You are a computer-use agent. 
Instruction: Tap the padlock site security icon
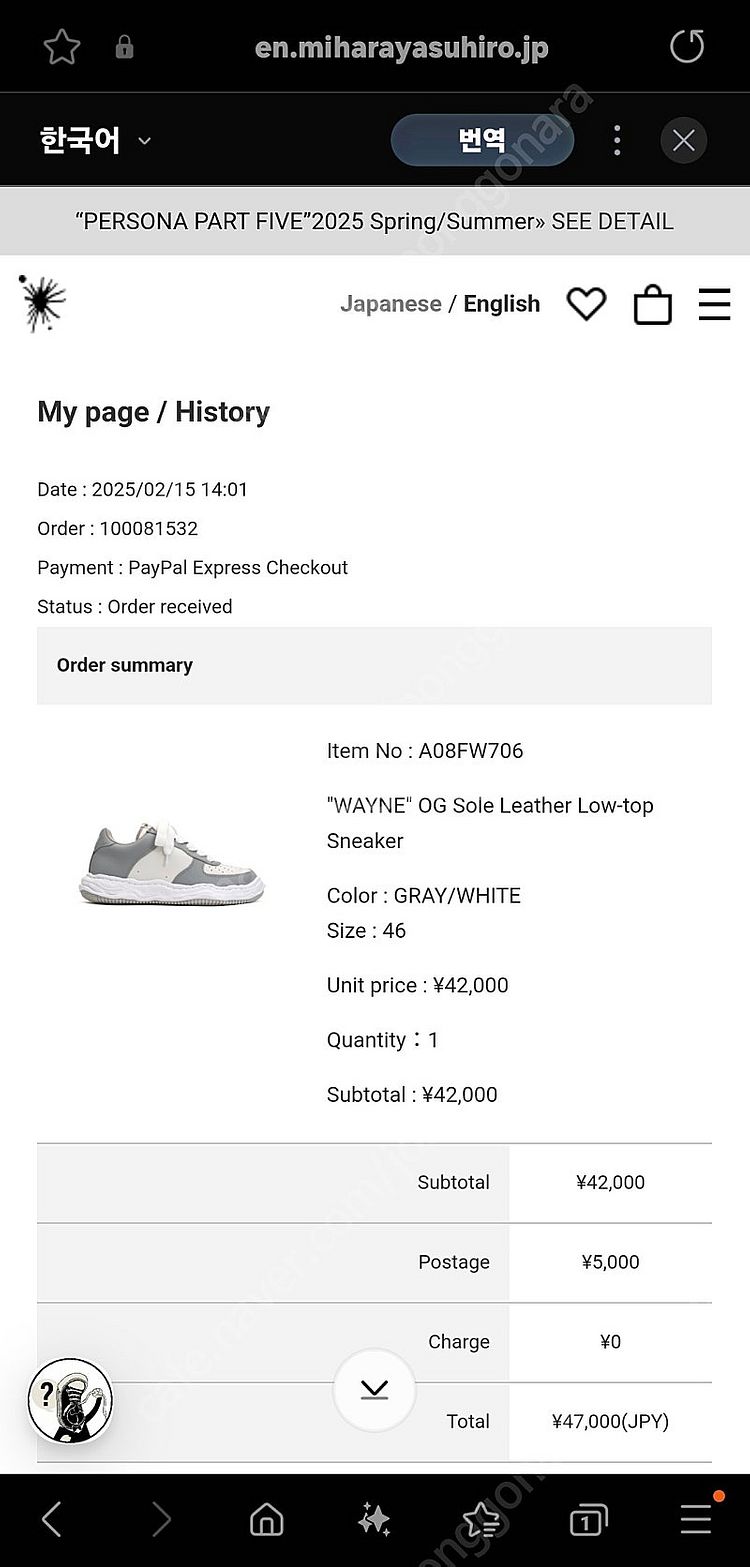coord(125,47)
